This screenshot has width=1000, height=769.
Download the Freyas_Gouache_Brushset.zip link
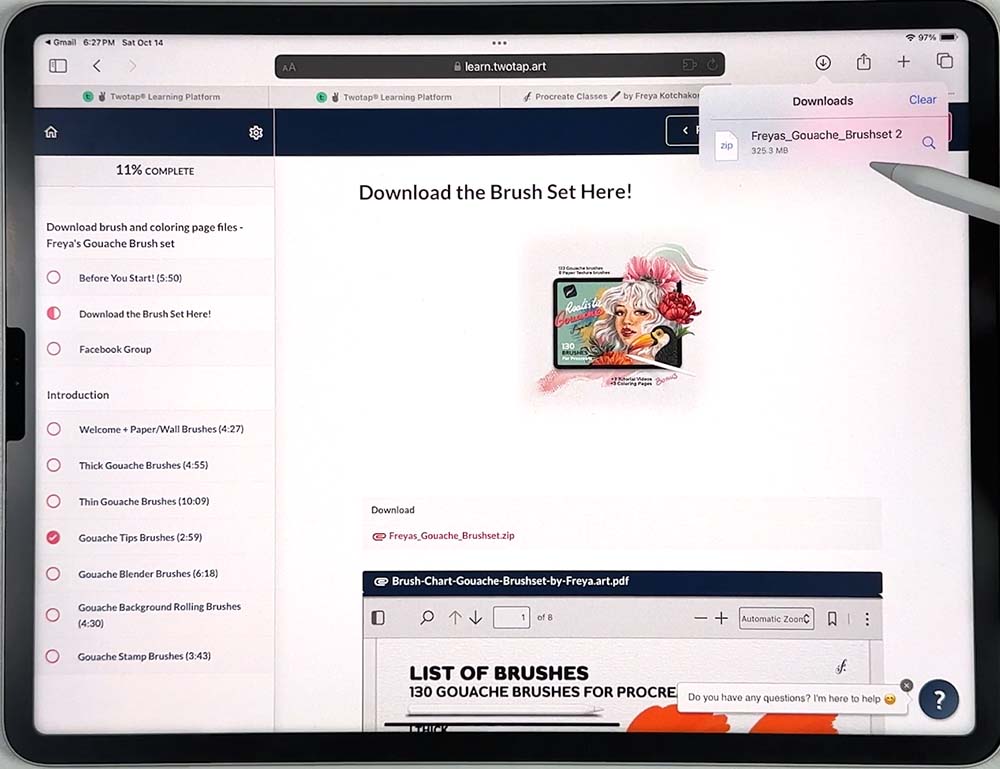[x=451, y=536]
